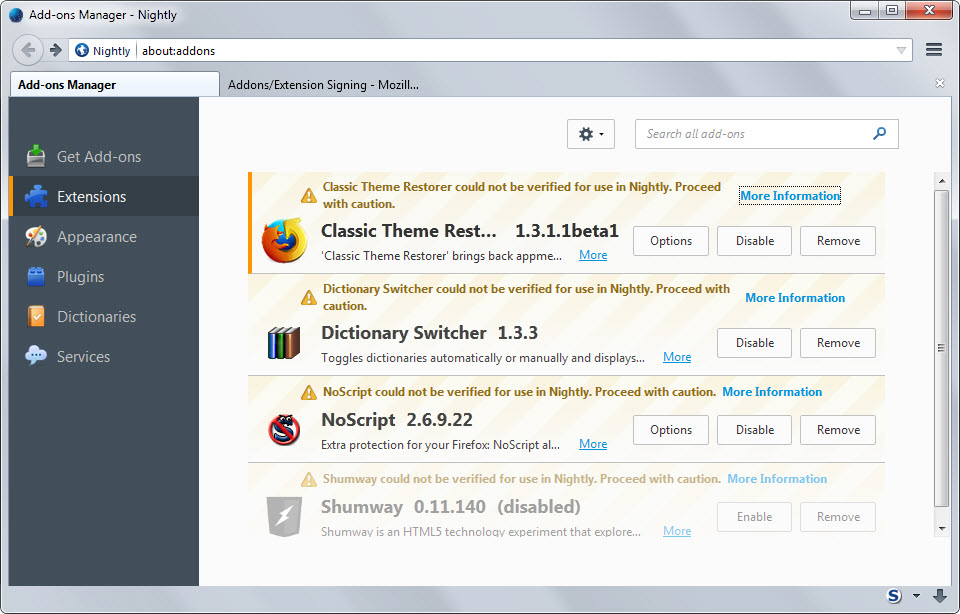This screenshot has height=614, width=960.
Task: Click the back navigation arrow
Action: pyautogui.click(x=29, y=50)
